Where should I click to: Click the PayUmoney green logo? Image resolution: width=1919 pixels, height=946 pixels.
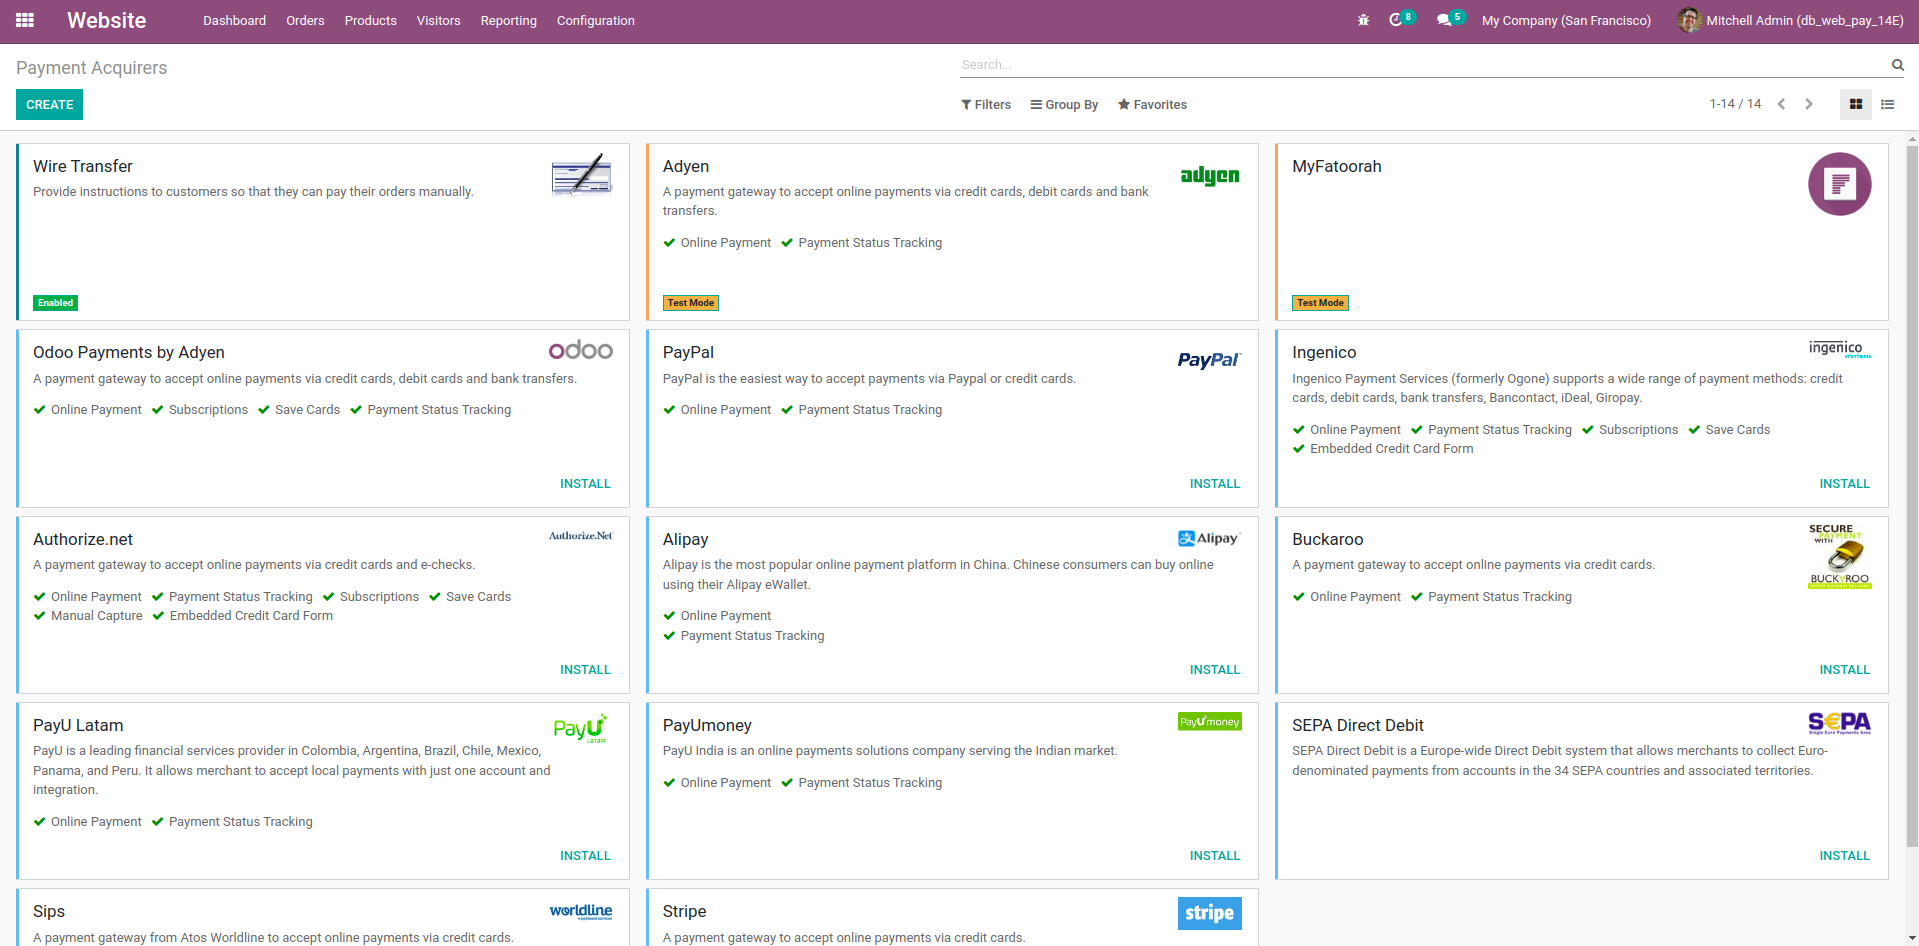(x=1210, y=721)
